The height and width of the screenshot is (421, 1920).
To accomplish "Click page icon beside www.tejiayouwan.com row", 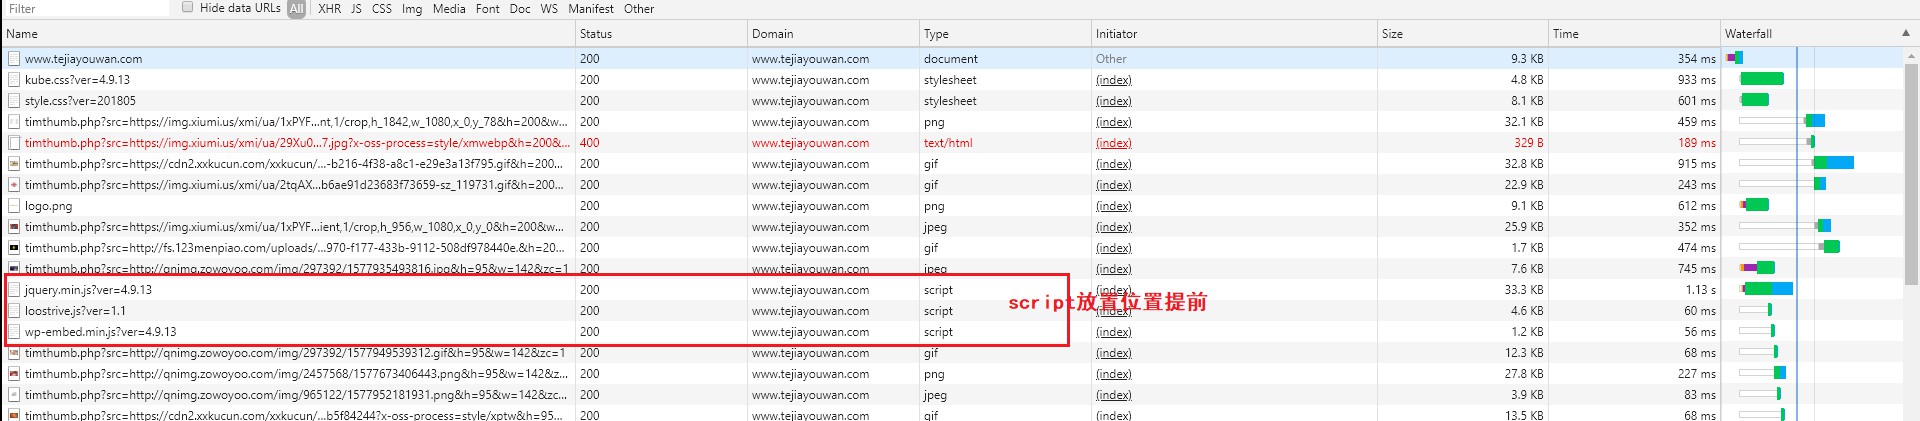I will [x=14, y=59].
